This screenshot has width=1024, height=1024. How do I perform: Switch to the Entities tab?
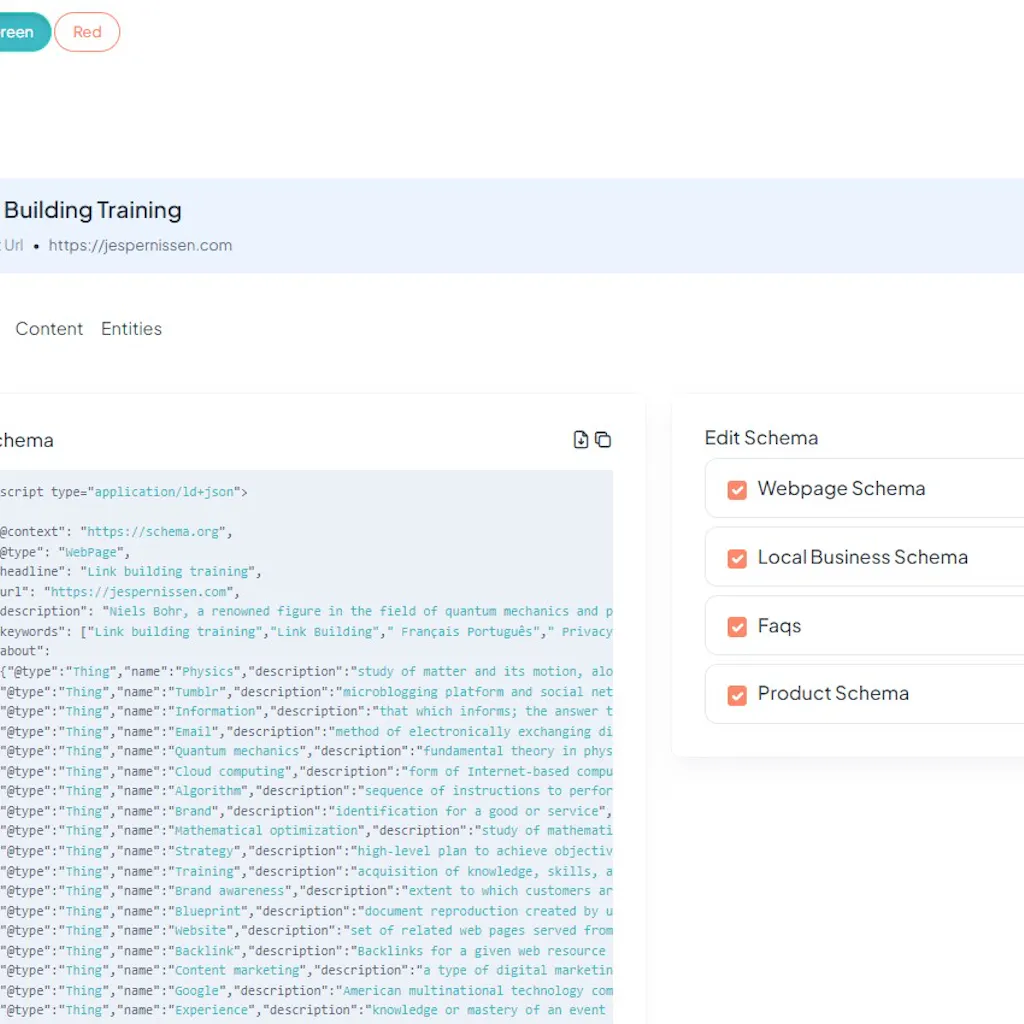(x=131, y=328)
